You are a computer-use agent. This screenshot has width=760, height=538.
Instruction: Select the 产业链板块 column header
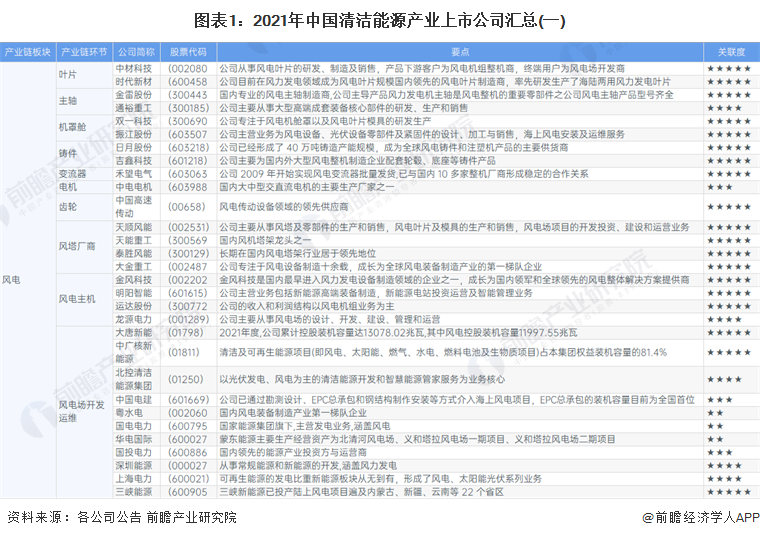(x=28, y=52)
